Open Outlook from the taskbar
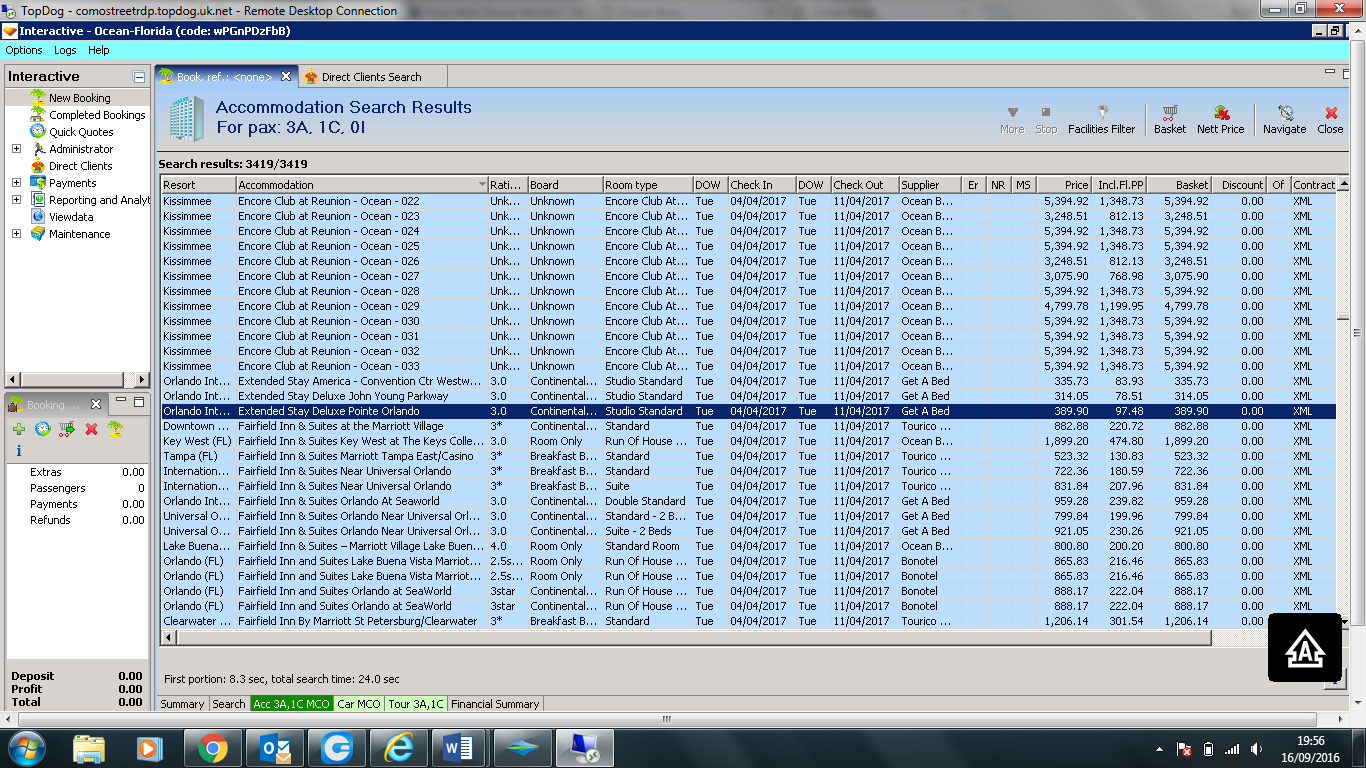The height and width of the screenshot is (768, 1366). pyautogui.click(x=274, y=748)
